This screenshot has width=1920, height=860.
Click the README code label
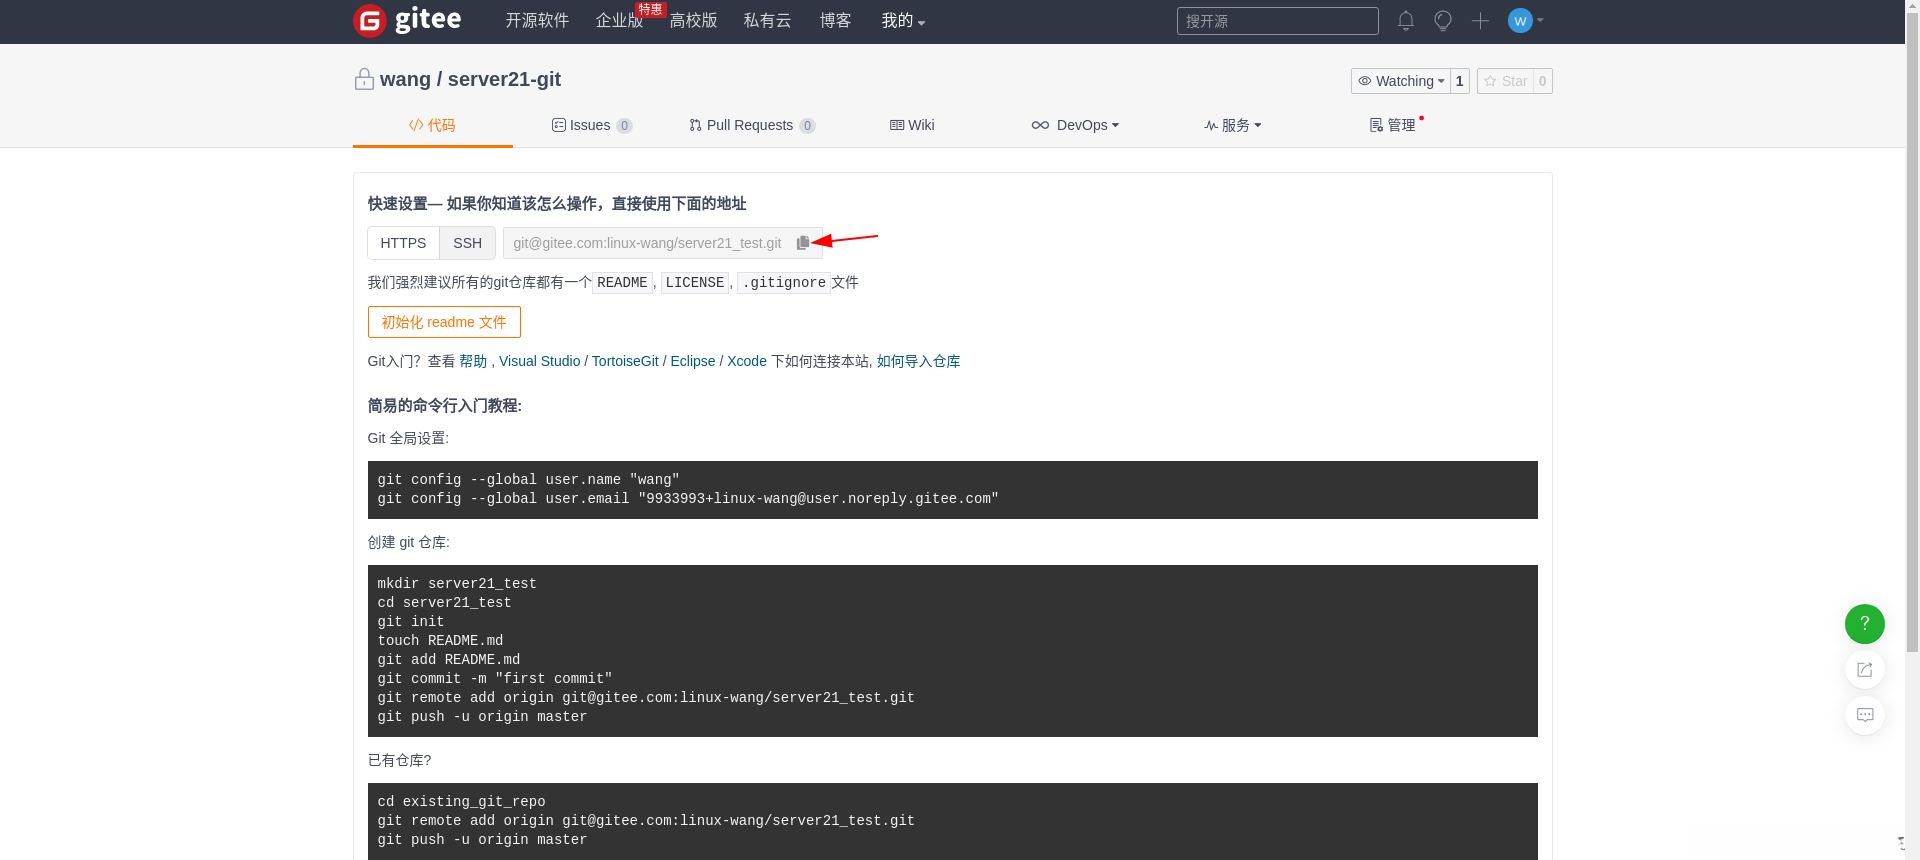tap(622, 283)
